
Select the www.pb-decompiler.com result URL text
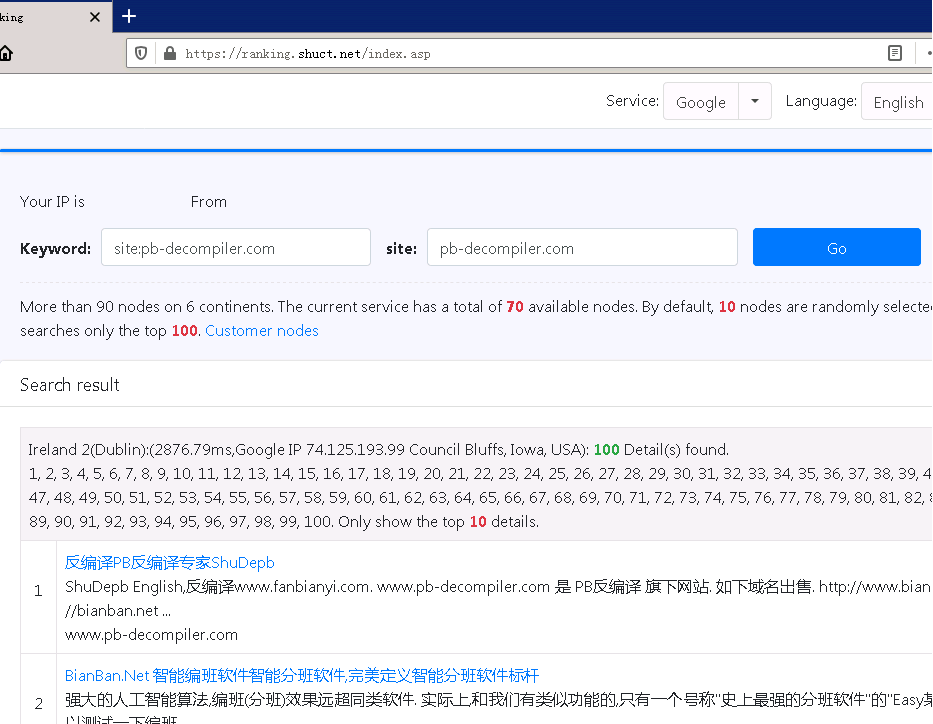(x=151, y=635)
